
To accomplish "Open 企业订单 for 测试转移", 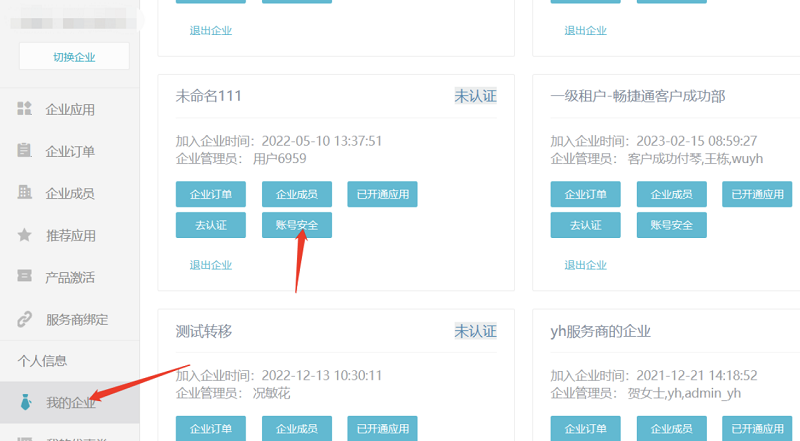I will (x=211, y=428).
